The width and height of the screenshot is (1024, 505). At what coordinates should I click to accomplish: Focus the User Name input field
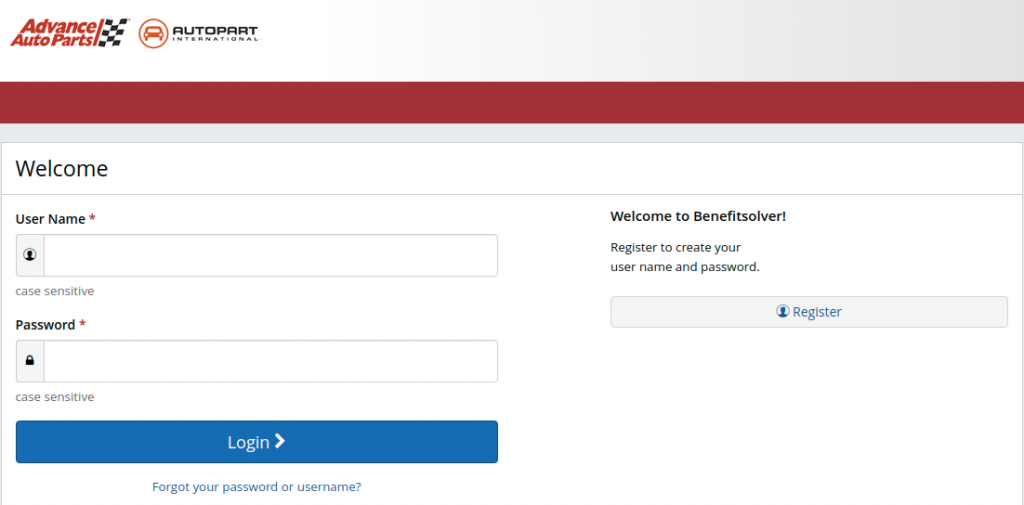(x=270, y=255)
